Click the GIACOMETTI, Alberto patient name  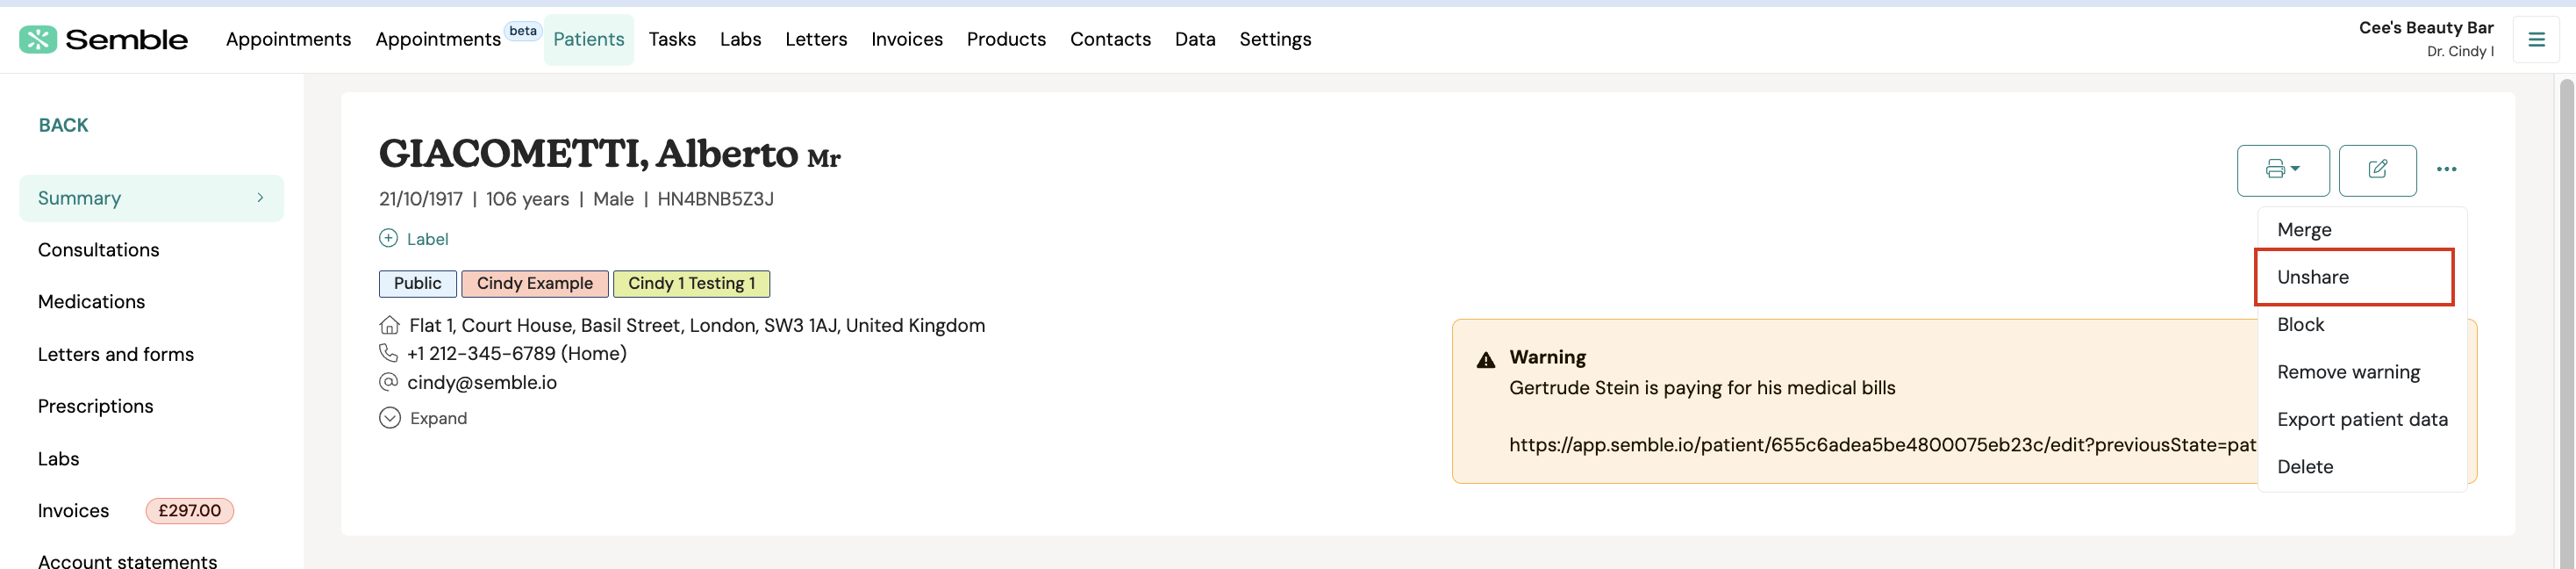pos(588,154)
